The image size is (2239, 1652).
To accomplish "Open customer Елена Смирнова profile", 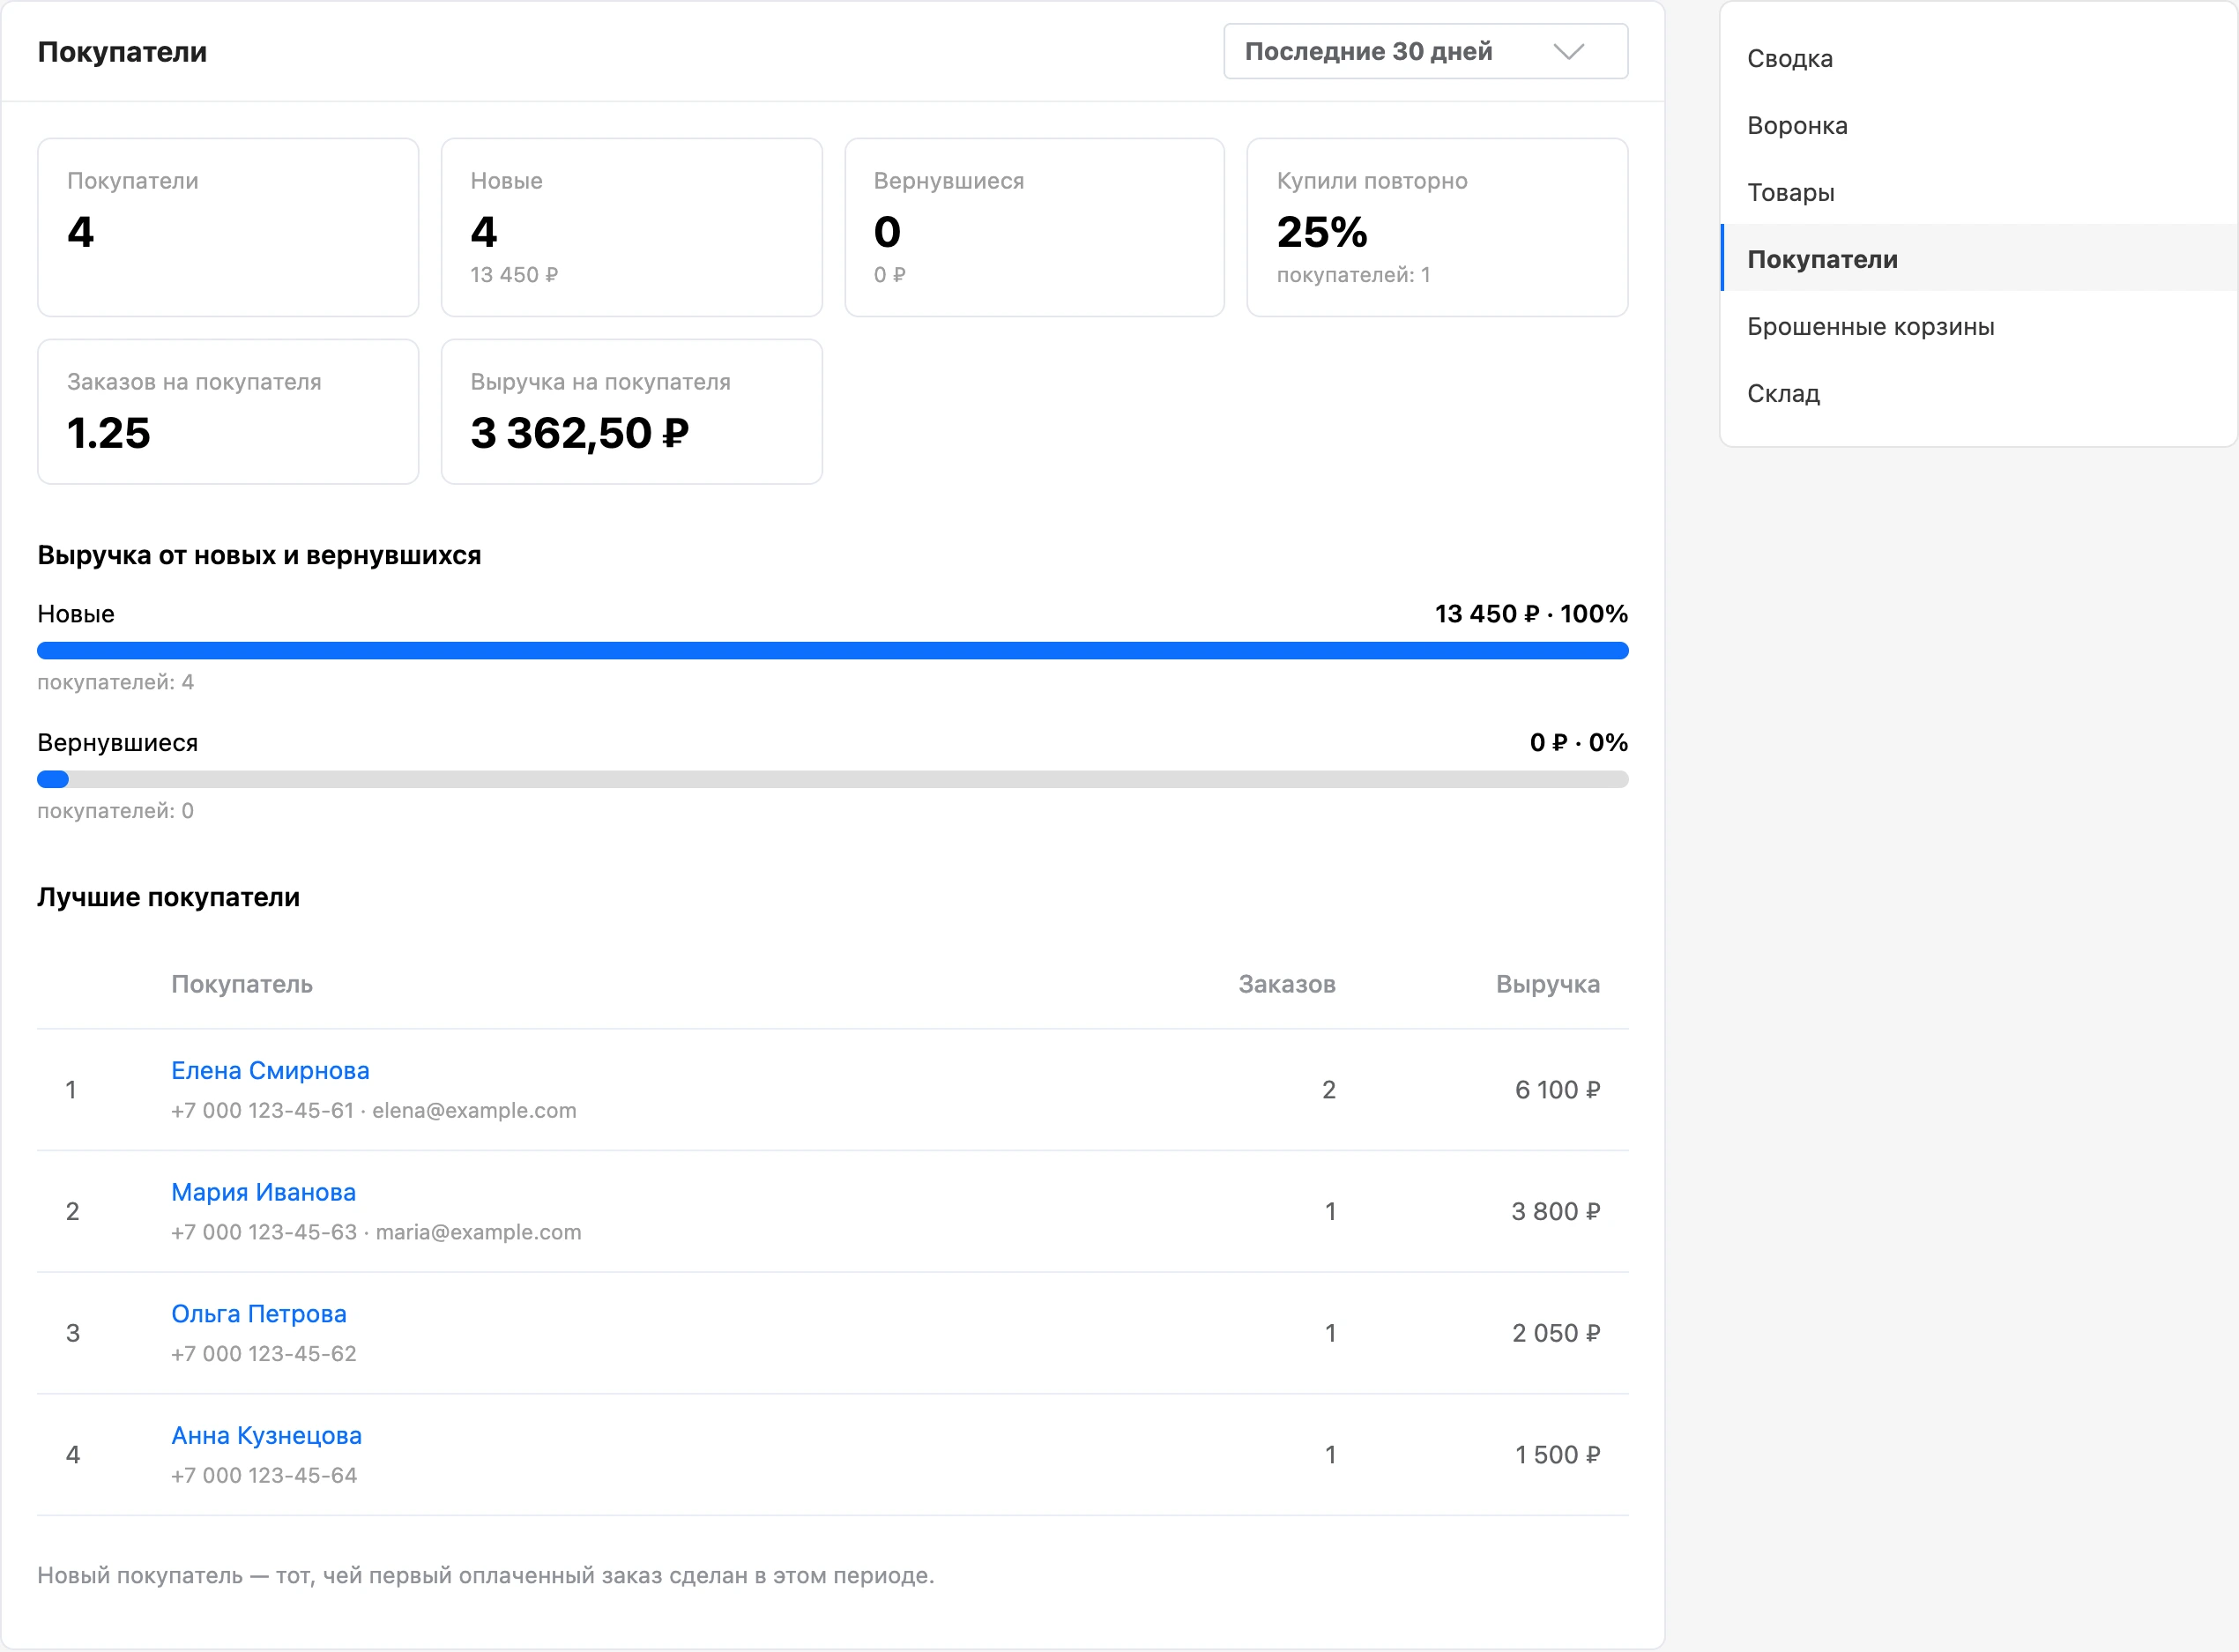I will [x=270, y=1070].
